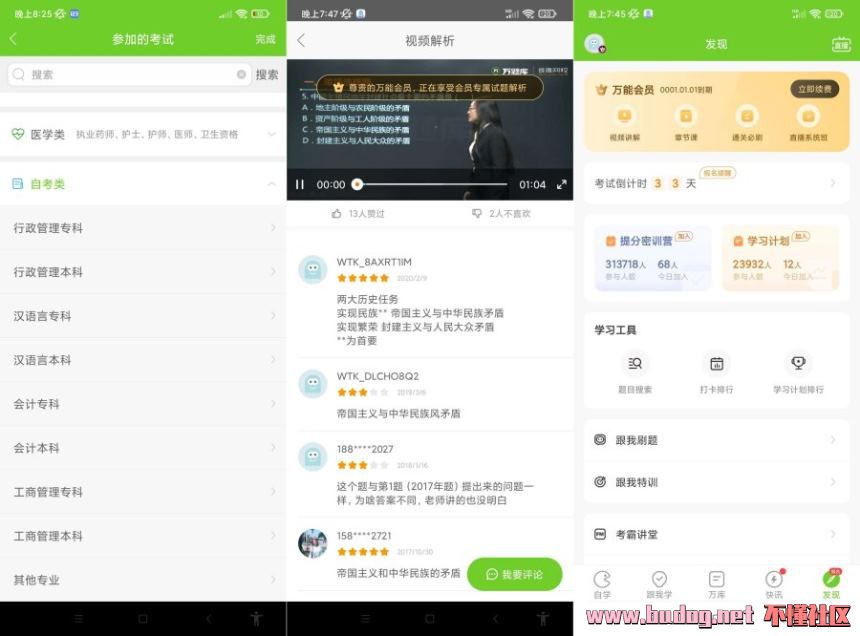Dislike the video with thumbs-down 2人不喜欢
Image resolution: width=860 pixels, height=636 pixels.
click(x=500, y=214)
